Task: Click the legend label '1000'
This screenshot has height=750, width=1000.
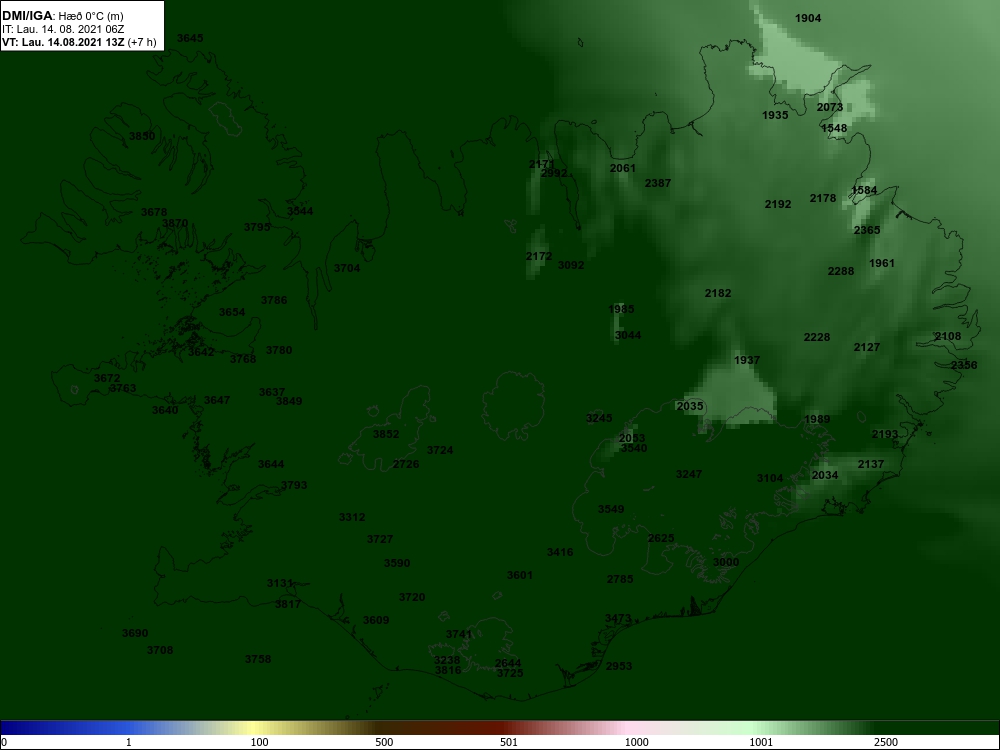Action: click(x=636, y=742)
